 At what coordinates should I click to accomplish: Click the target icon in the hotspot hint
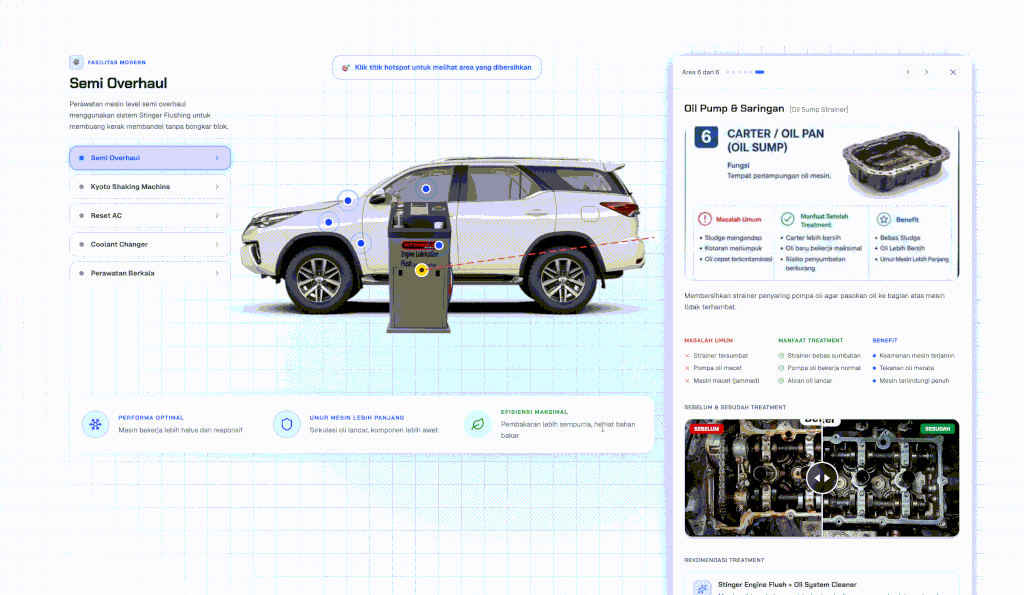click(346, 67)
